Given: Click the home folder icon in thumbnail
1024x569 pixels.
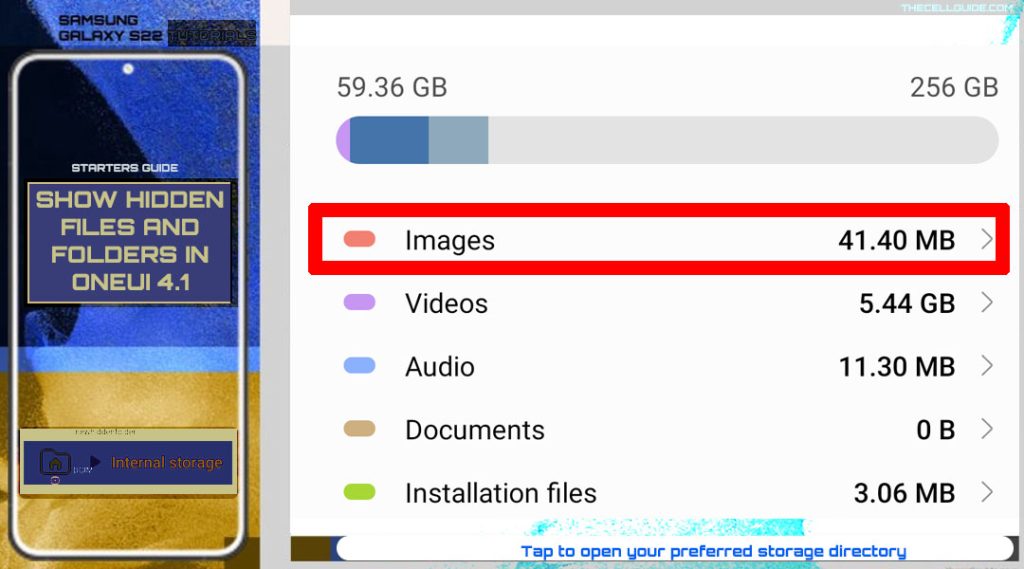Looking at the screenshot, I should 55,463.
